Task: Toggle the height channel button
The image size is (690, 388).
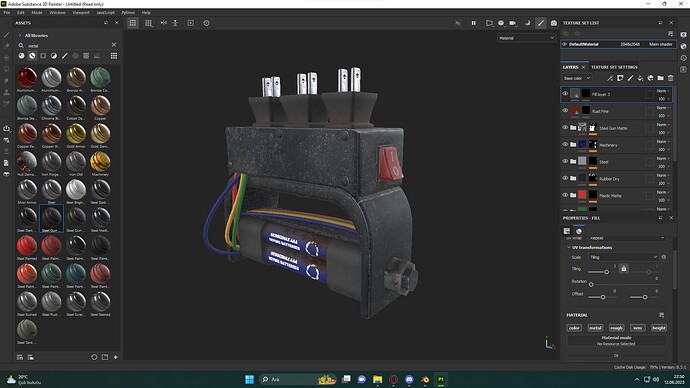Action: point(659,328)
